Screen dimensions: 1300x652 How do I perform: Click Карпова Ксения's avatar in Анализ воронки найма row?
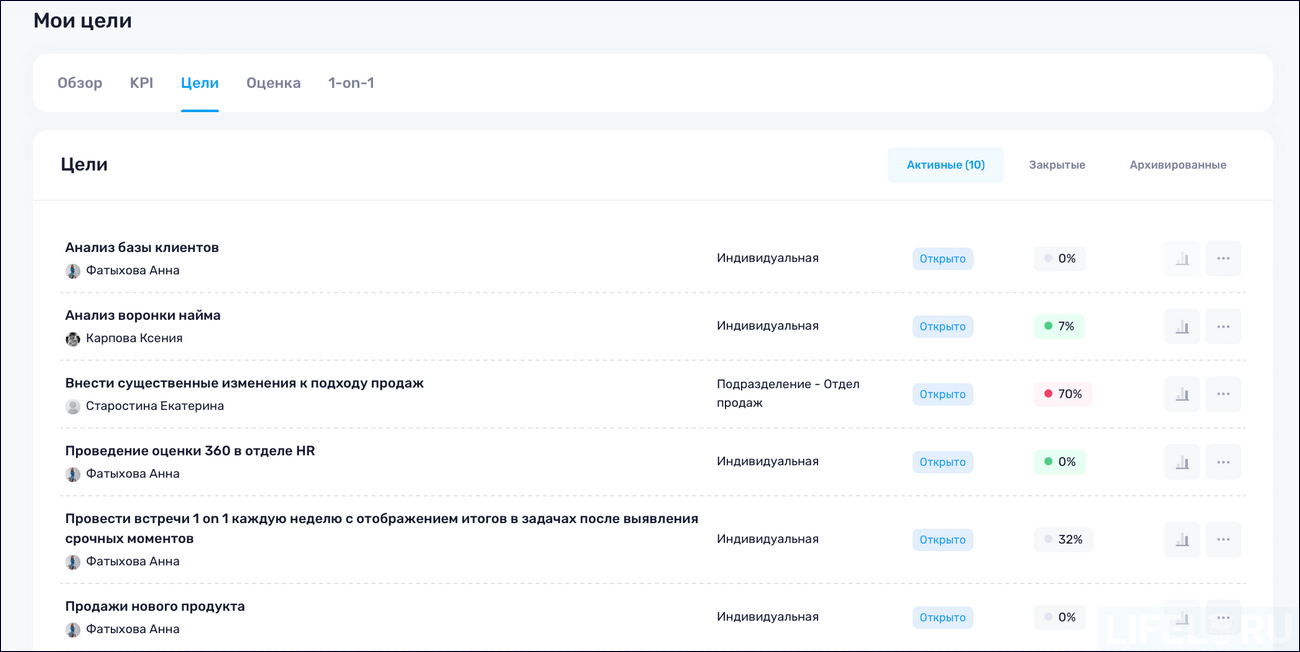click(71, 338)
